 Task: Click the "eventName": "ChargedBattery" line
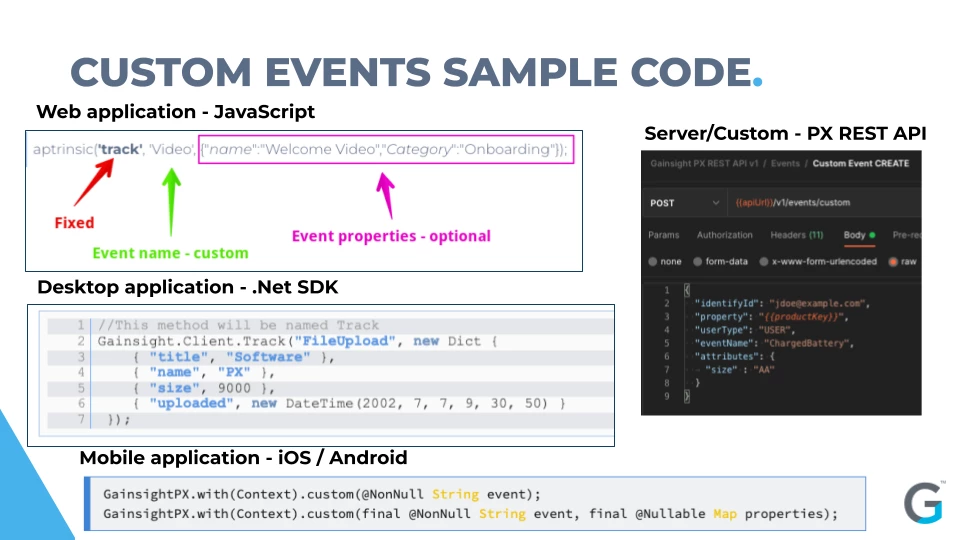[774, 343]
